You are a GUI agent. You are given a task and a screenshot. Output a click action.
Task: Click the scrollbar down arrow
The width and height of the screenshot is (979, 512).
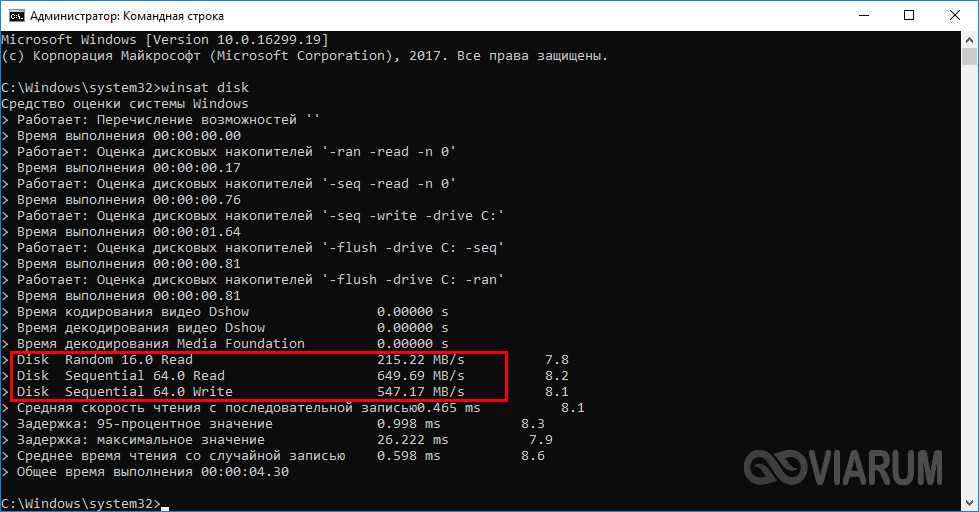click(x=969, y=503)
